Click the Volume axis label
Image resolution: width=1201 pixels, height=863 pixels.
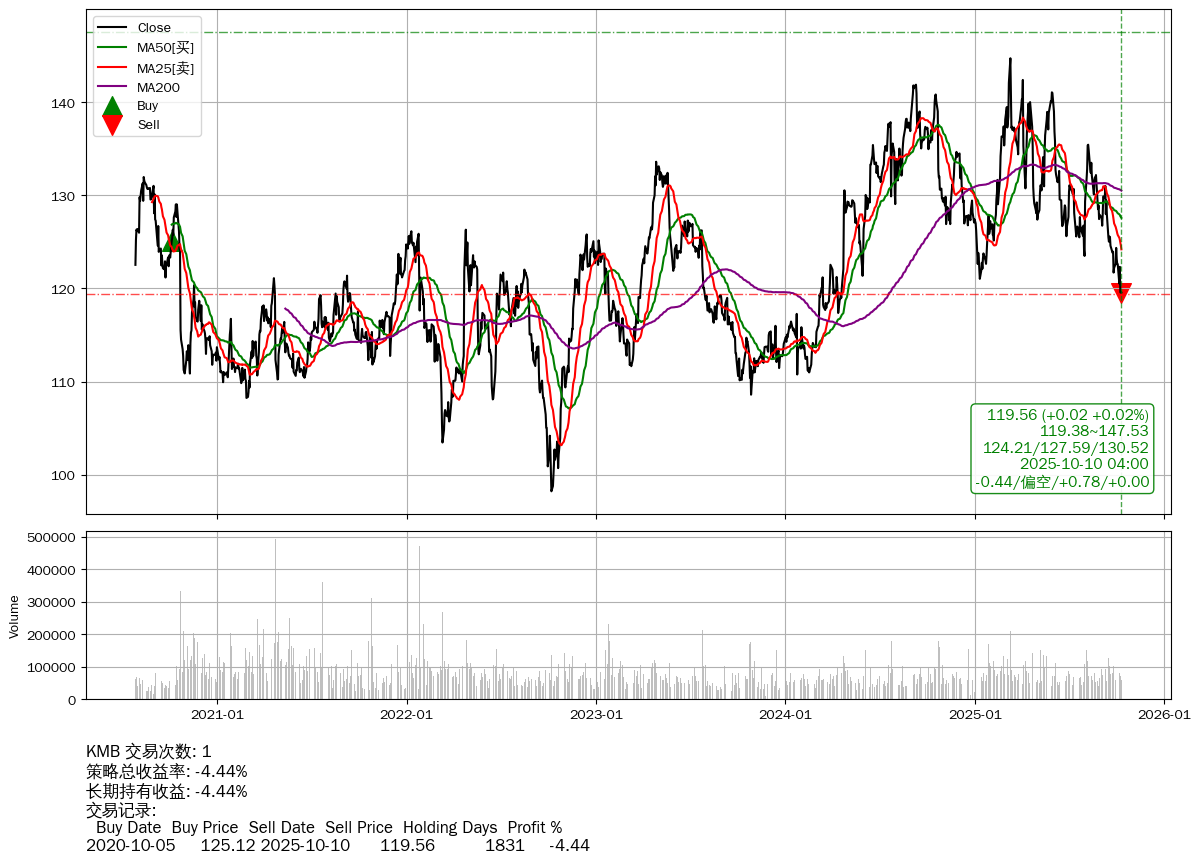14,616
